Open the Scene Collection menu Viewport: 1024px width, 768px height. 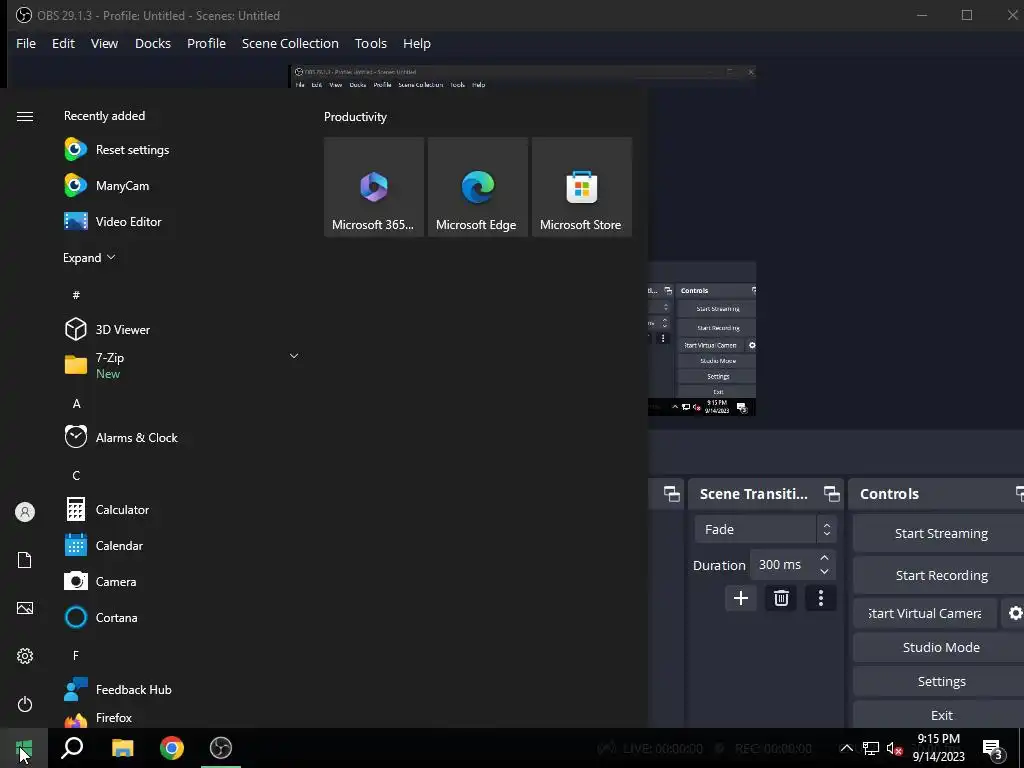click(x=290, y=43)
